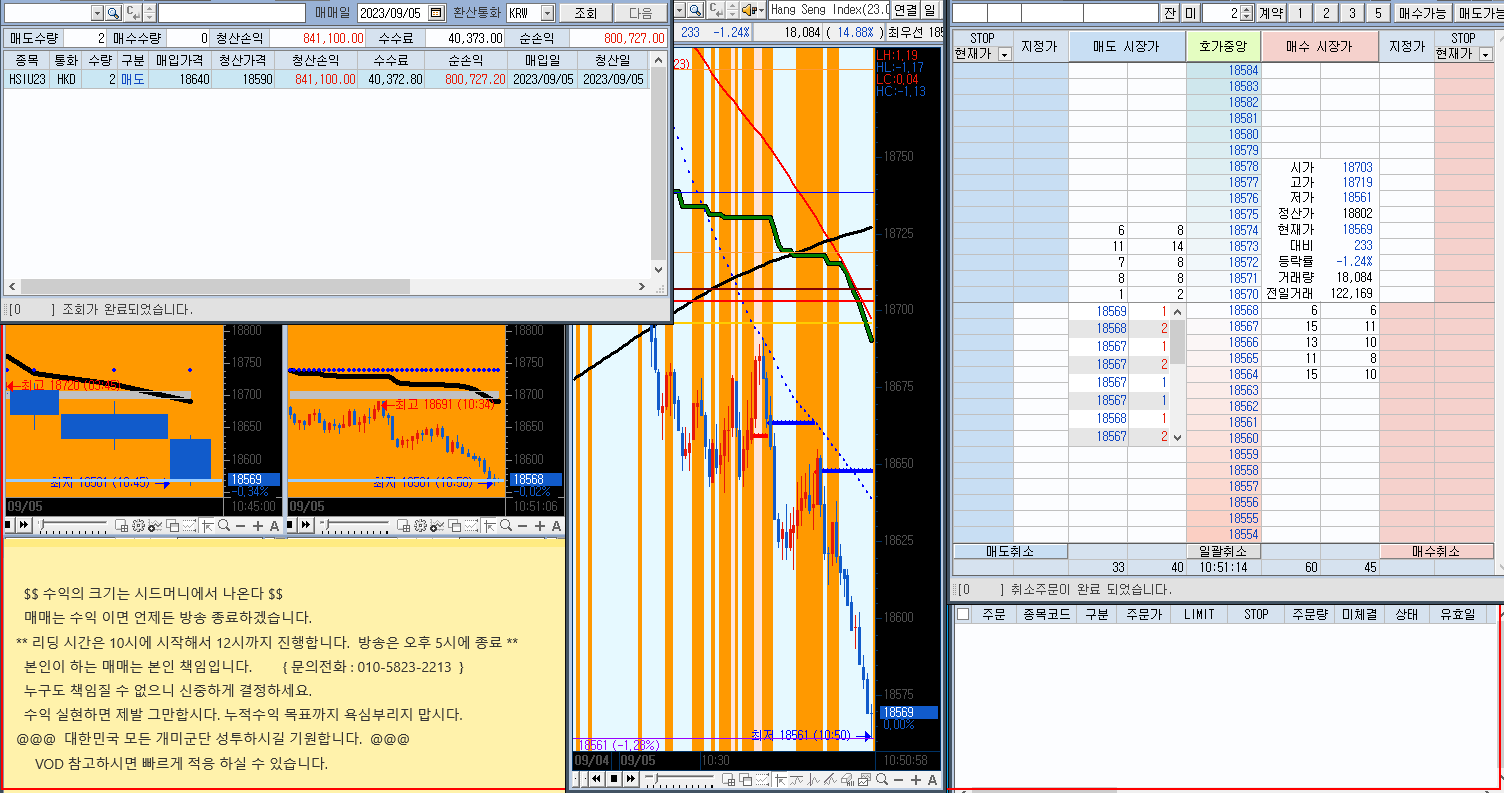
Task: Click the crosshair cursor icon in main chart toolbar
Action: coord(780,779)
